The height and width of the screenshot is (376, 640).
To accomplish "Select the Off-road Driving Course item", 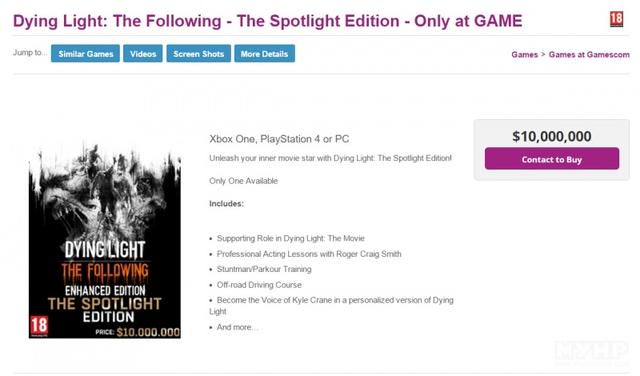I will tap(259, 285).
